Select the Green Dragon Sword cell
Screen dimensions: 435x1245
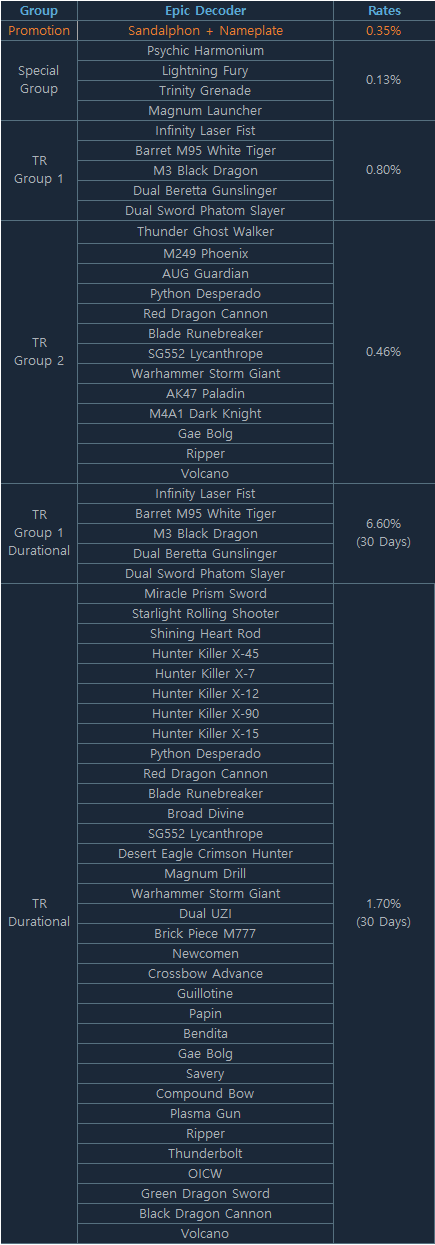[x=205, y=1194]
